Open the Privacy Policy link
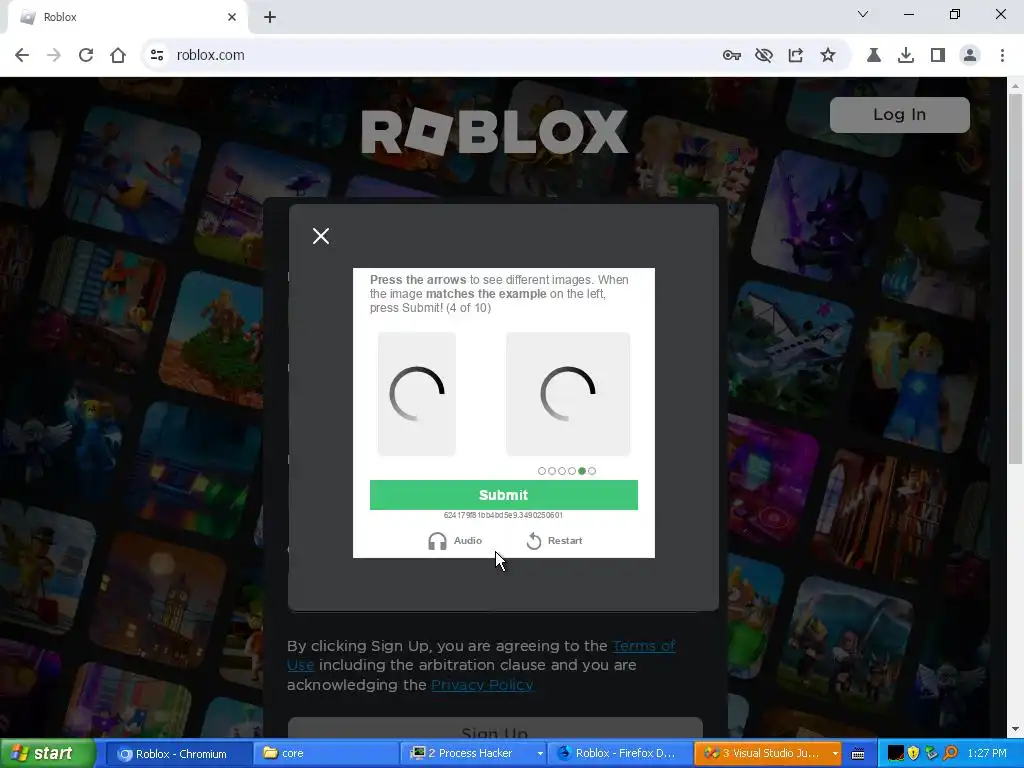Image resolution: width=1024 pixels, height=768 pixels. coord(482,685)
